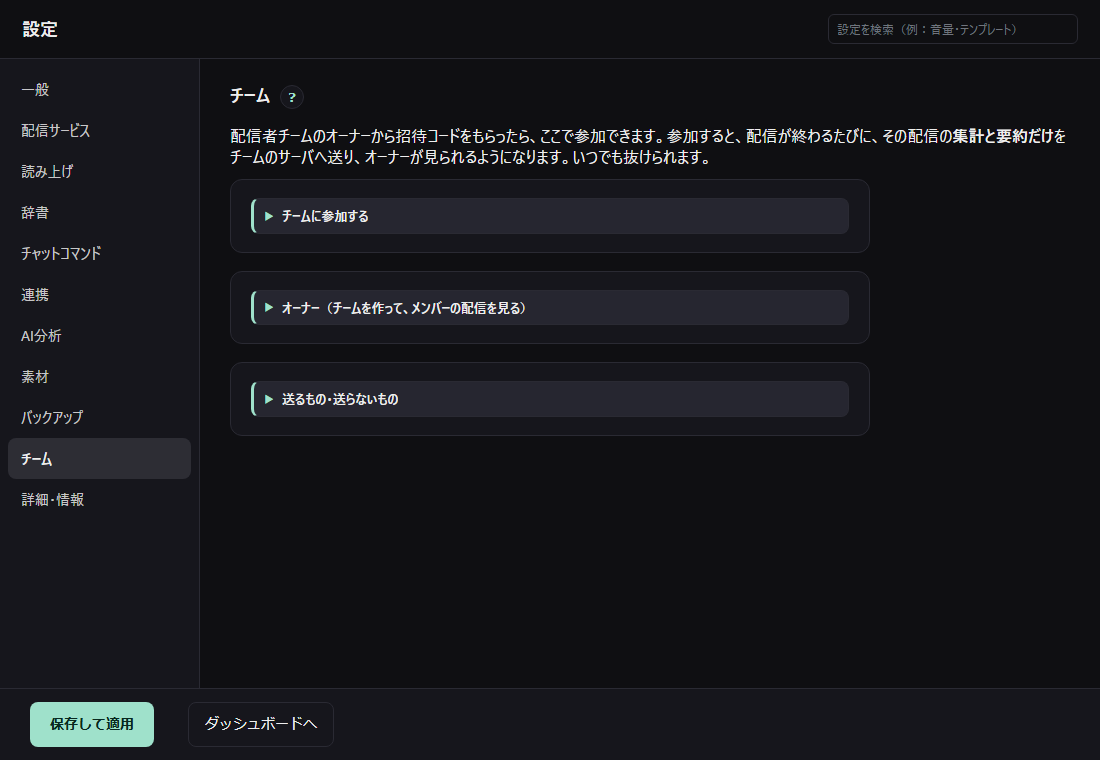This screenshot has width=1100, height=760.
Task: Select the active チーム sidebar item
Action: point(99,459)
